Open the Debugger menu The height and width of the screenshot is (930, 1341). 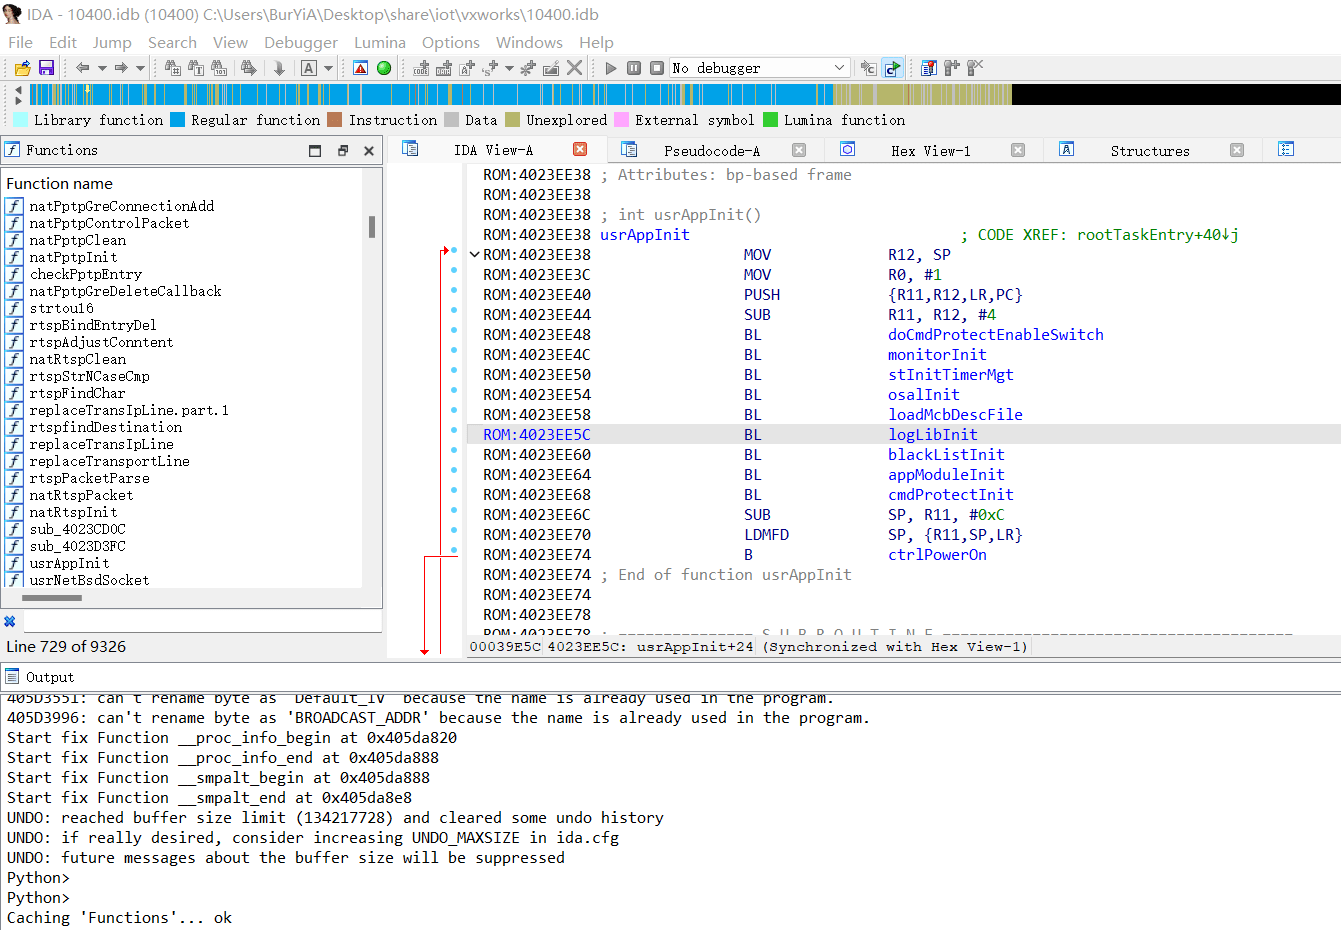click(x=301, y=42)
